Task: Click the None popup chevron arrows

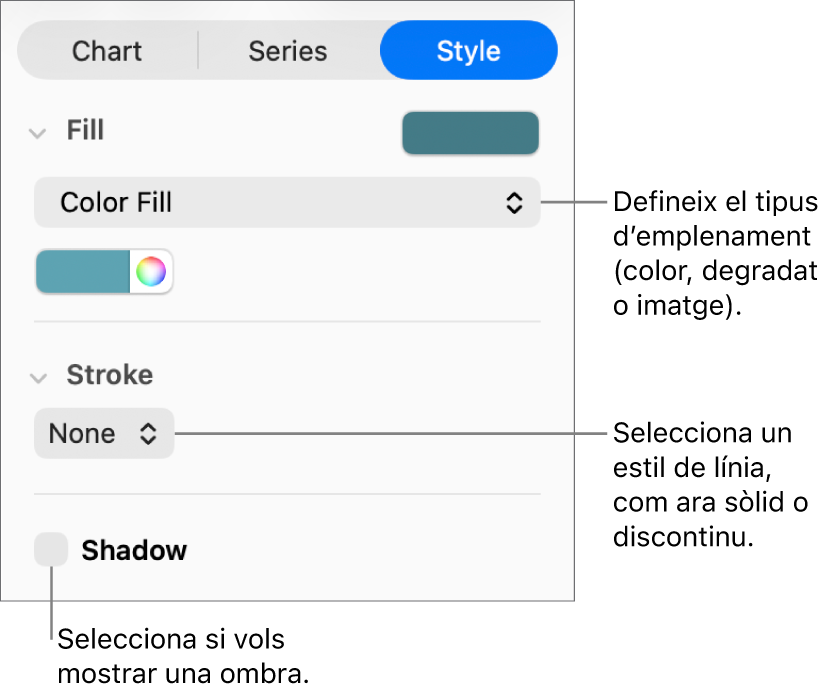Action: tap(147, 433)
